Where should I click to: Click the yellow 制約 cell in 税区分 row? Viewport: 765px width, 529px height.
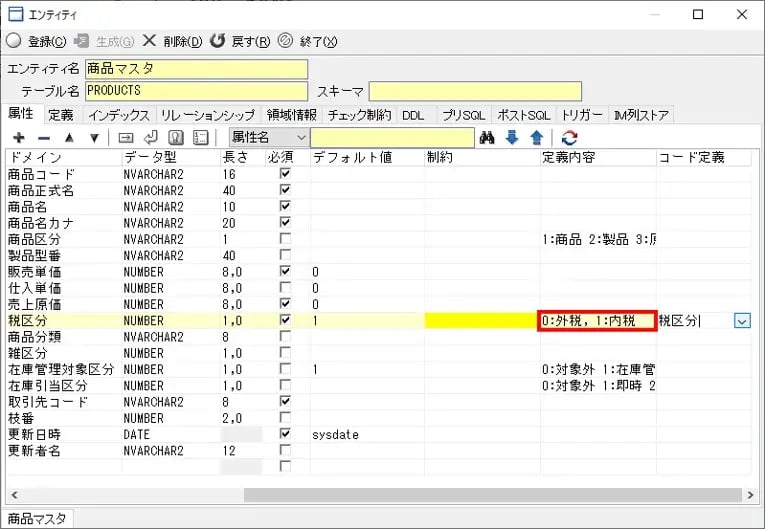[x=482, y=321]
